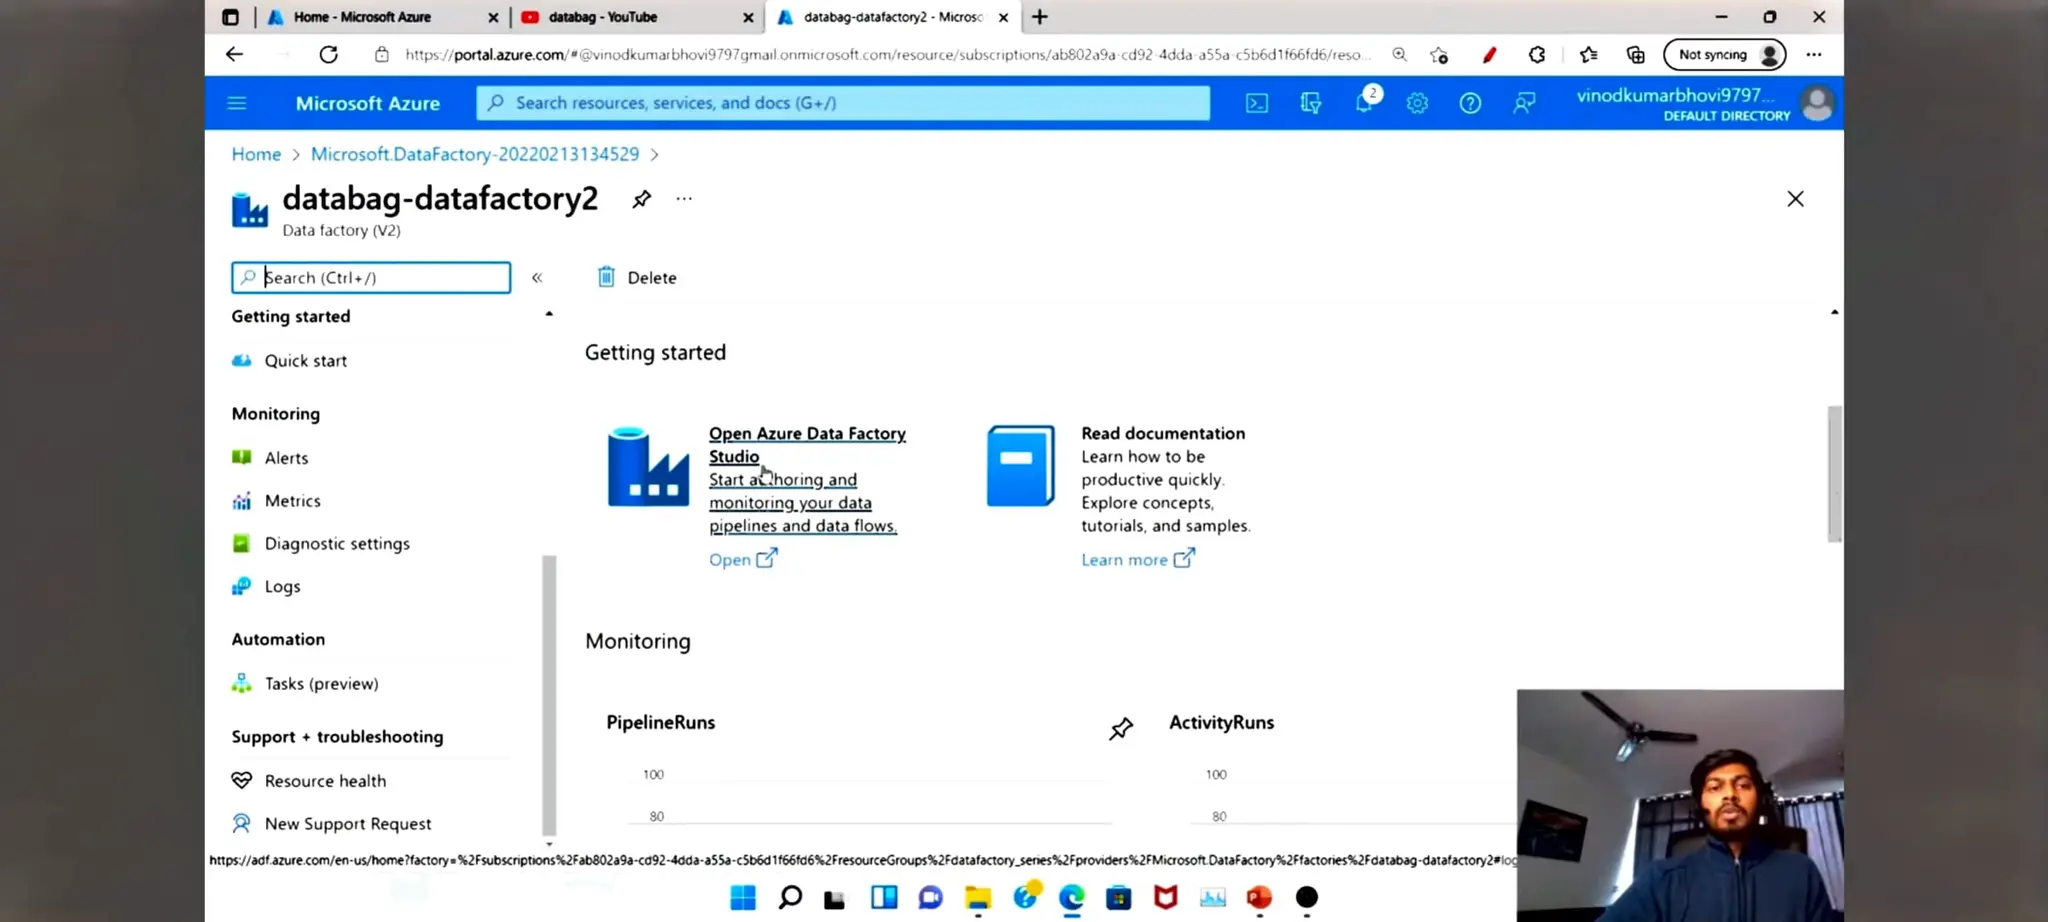Screen dimensions: 2048x922
Task: Add this page to favorites
Action: click(x=1439, y=55)
